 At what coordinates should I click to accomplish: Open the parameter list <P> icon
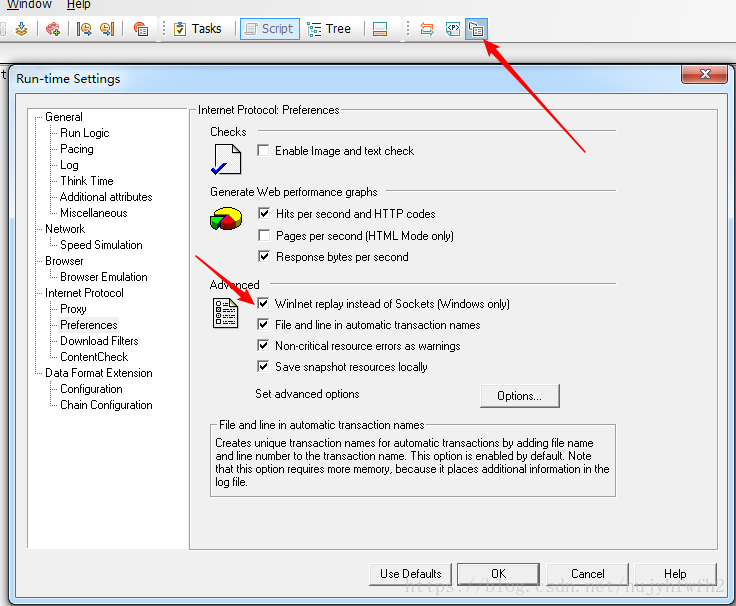pos(452,29)
